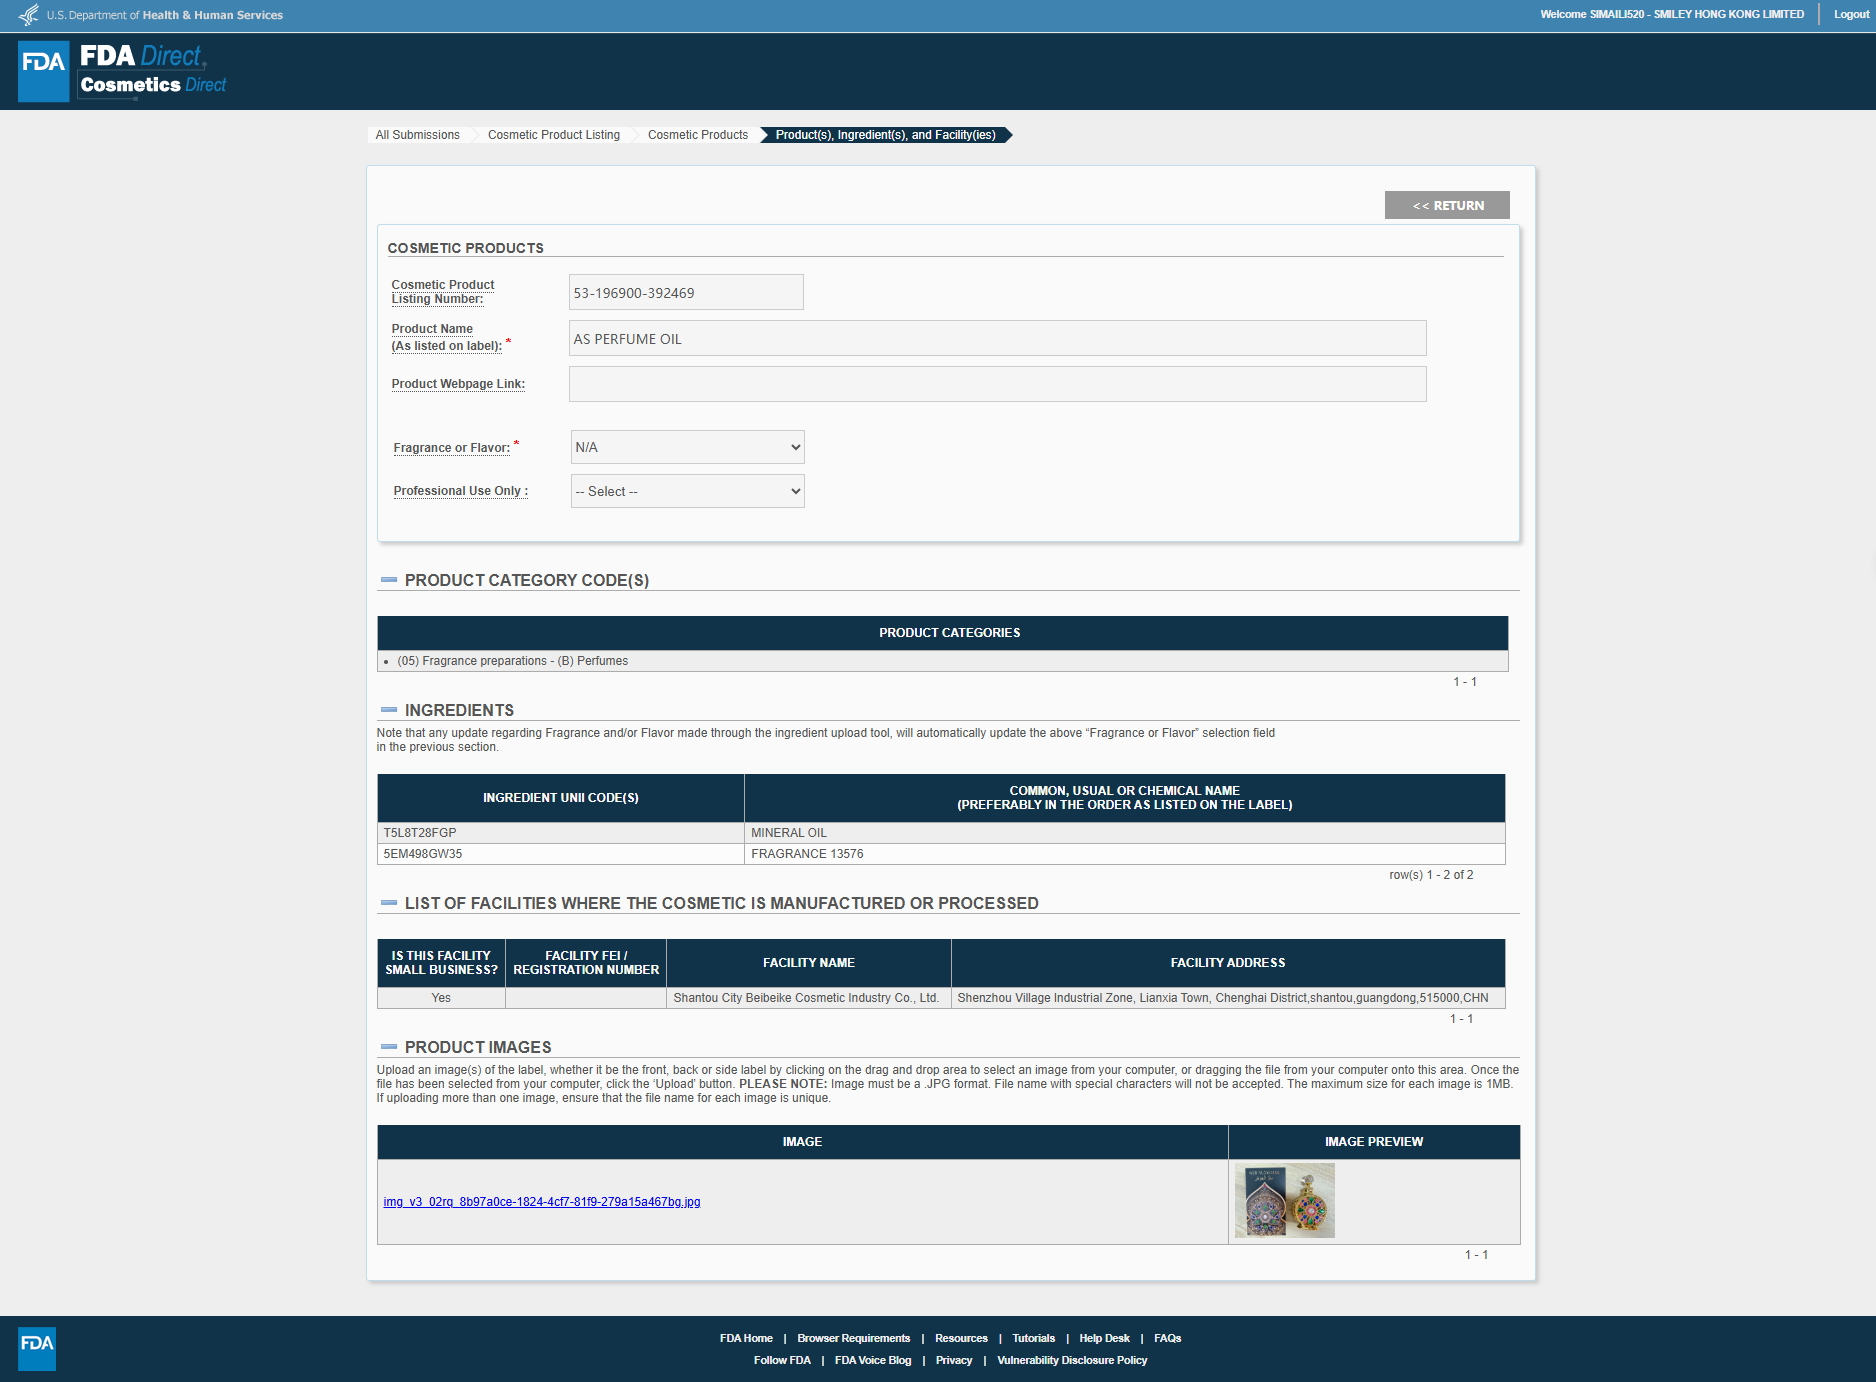Open the Tutorials footer link

point(1033,1338)
